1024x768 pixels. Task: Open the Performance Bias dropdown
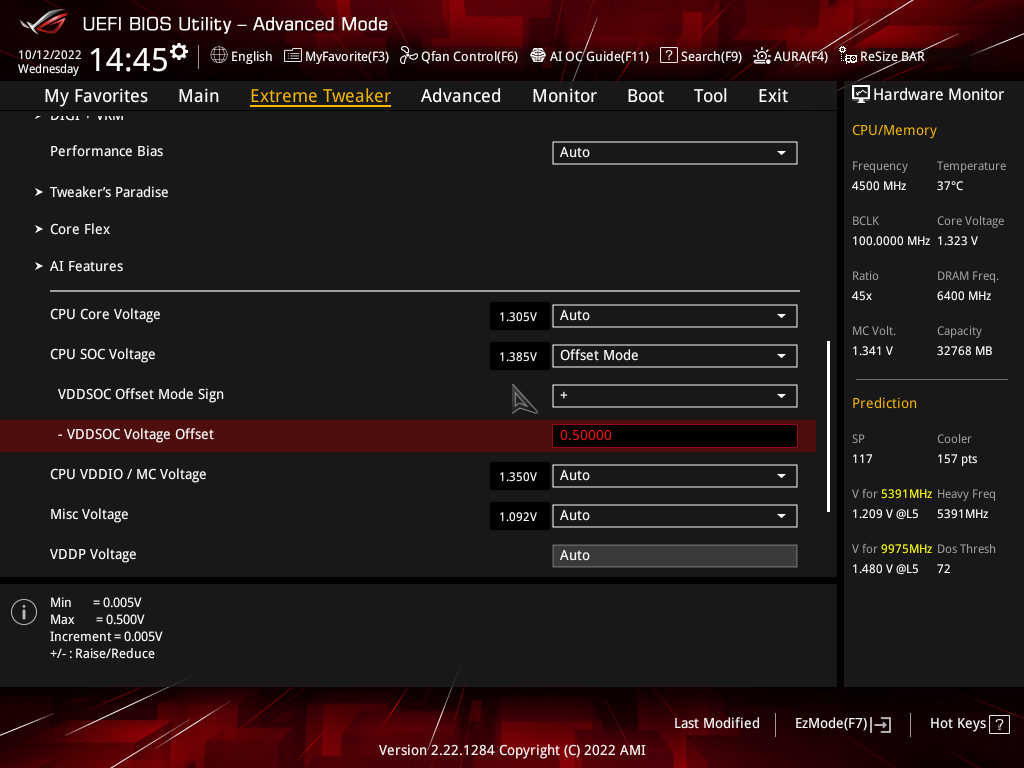click(x=675, y=153)
